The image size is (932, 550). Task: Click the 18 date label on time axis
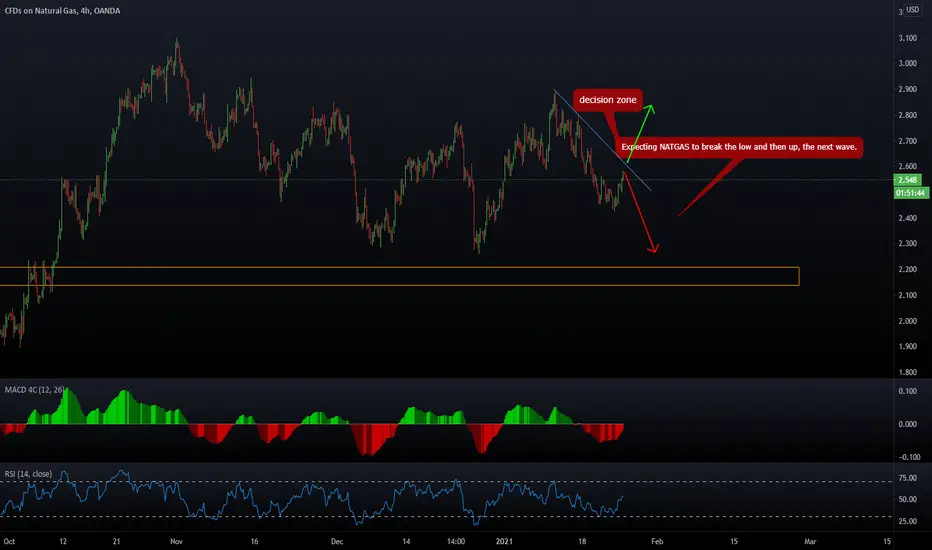click(x=582, y=542)
